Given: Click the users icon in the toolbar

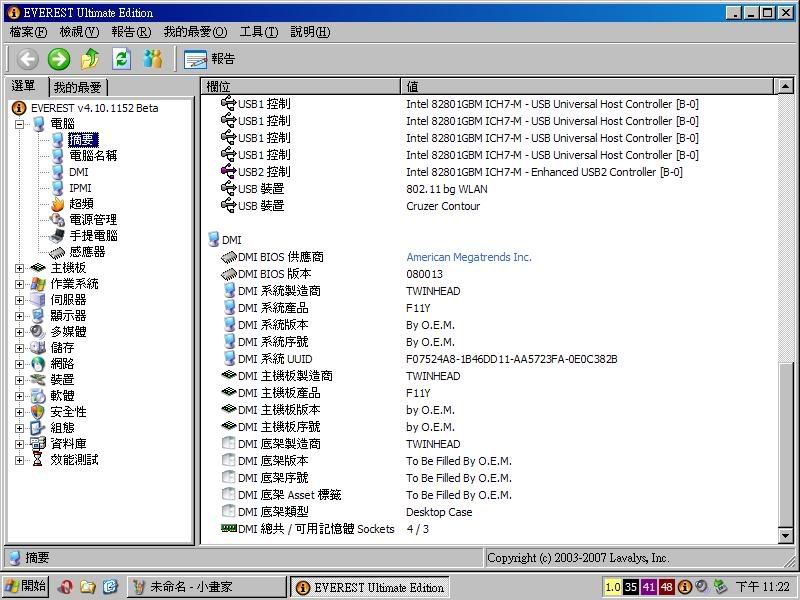Looking at the screenshot, I should [153, 59].
